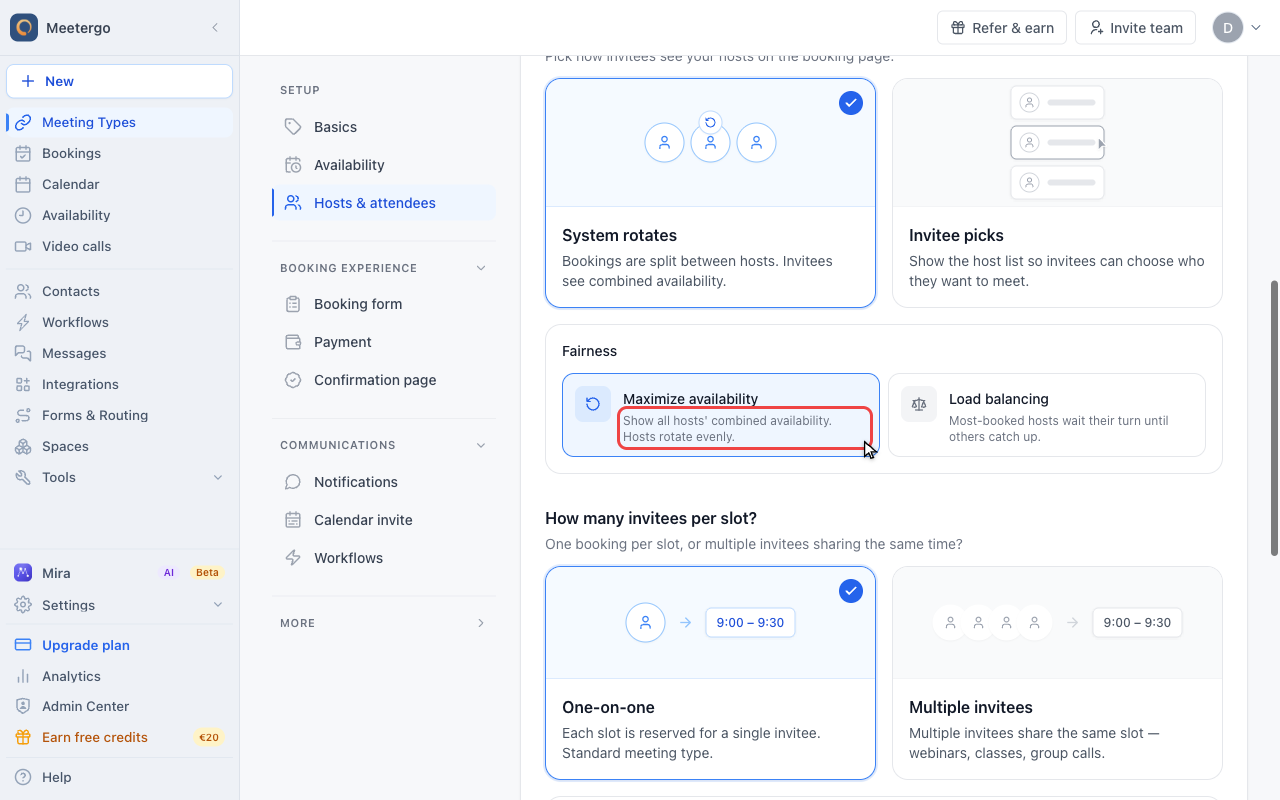The image size is (1280, 800).
Task: Click the Payment wallet icon
Action: click(x=293, y=342)
